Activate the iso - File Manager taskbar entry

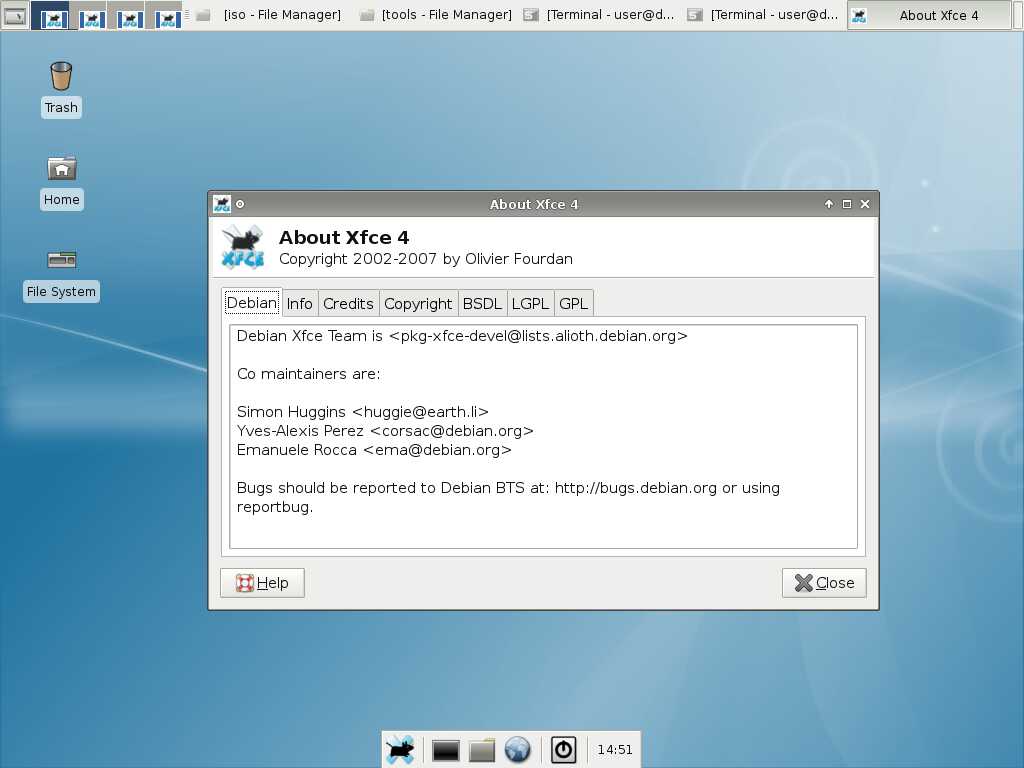[269, 15]
